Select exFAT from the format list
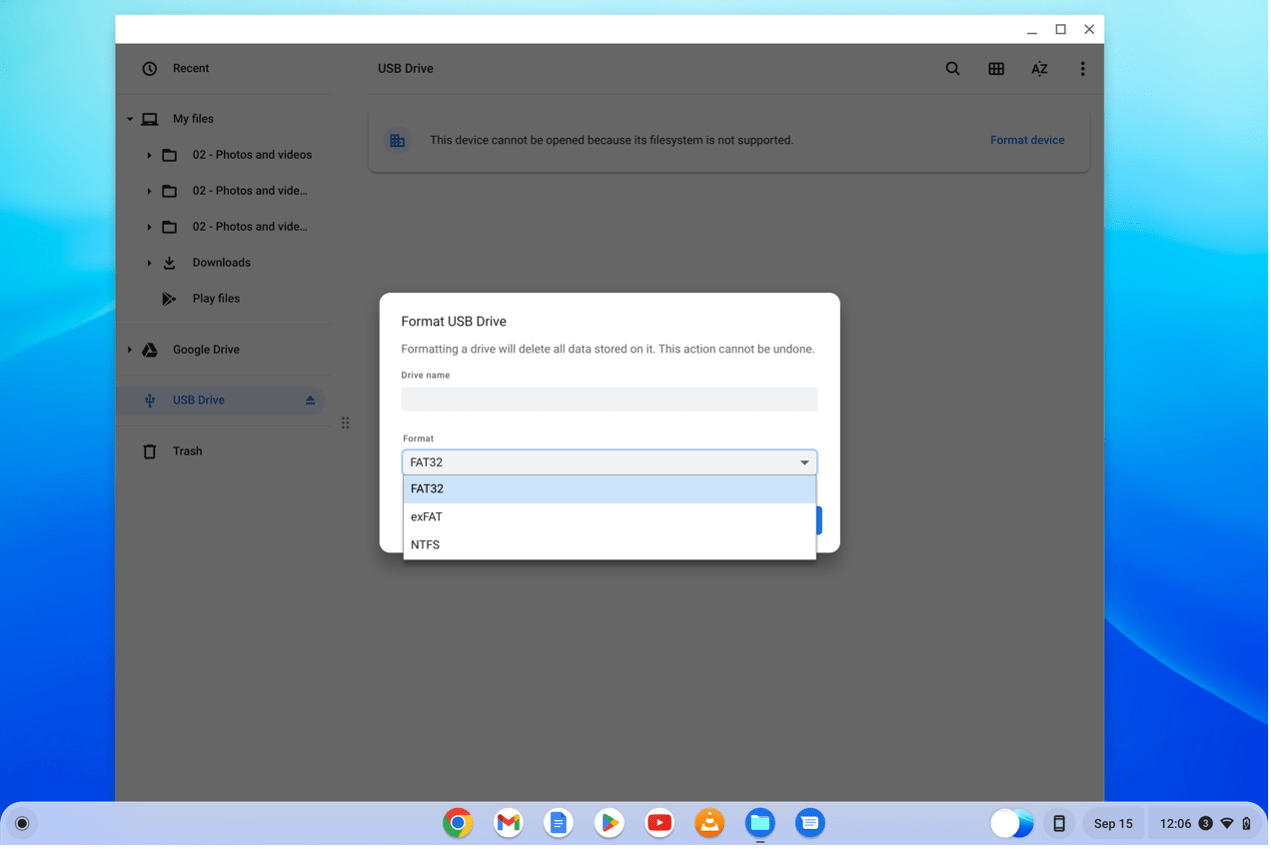Screen dimensions: 1271x849 (427, 517)
